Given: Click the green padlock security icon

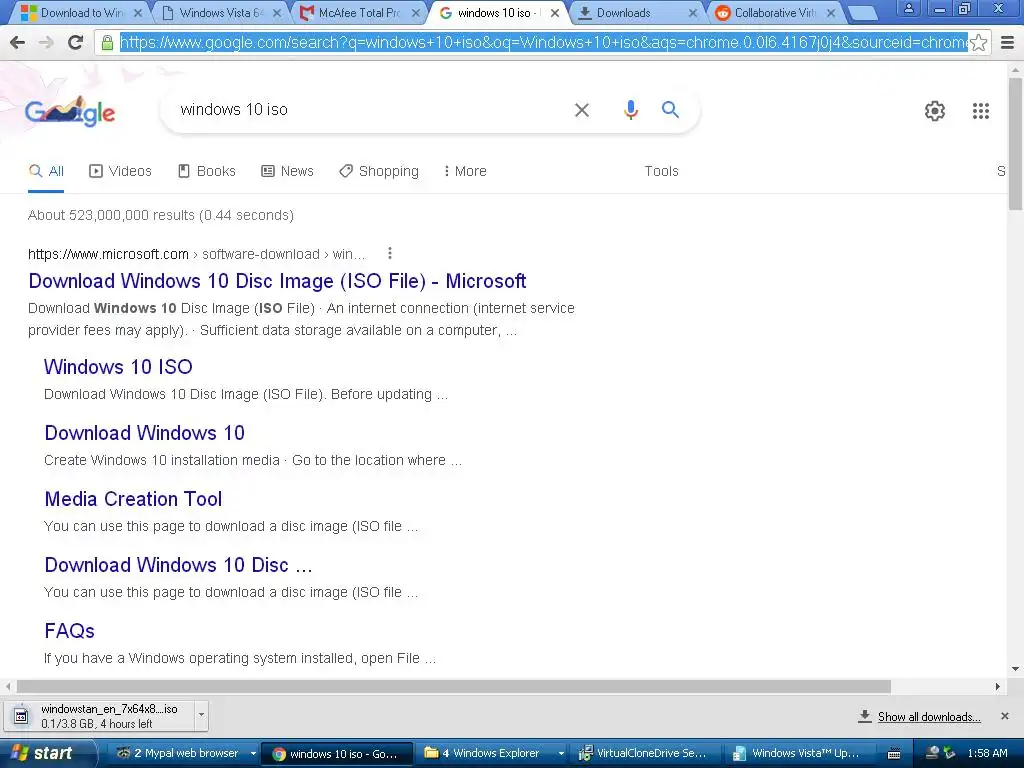Looking at the screenshot, I should (107, 42).
